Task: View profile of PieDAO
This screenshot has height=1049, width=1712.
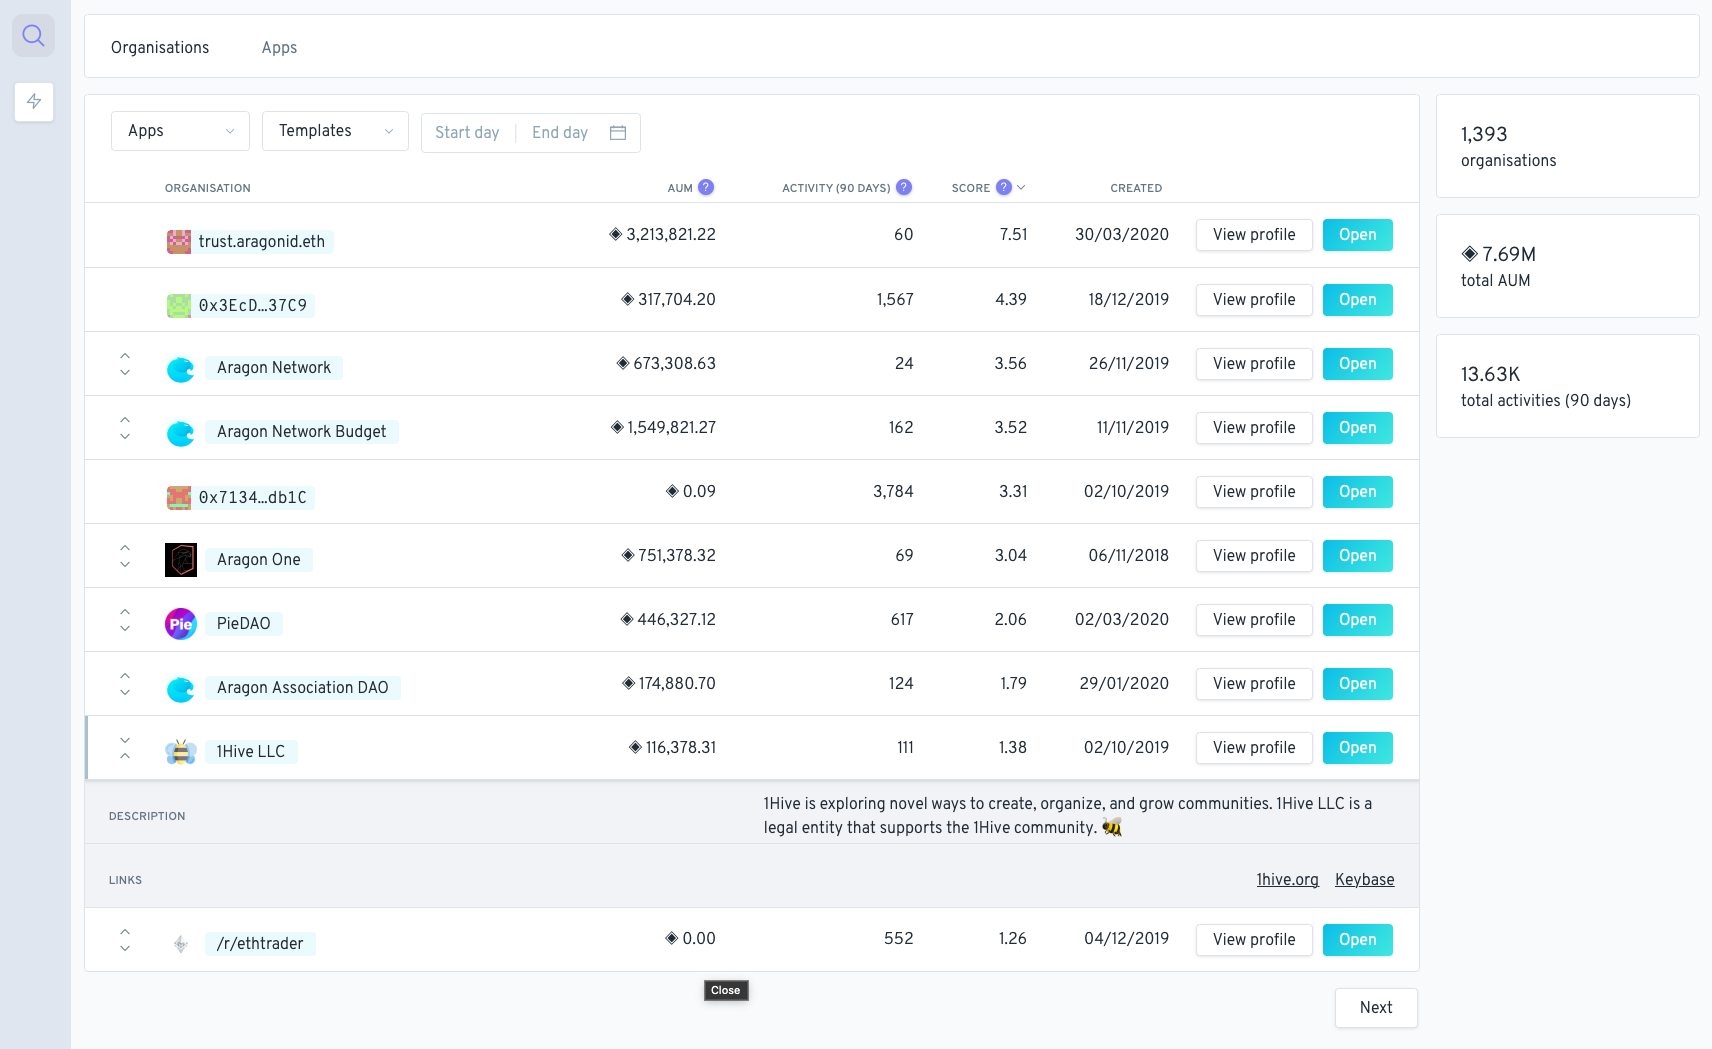Action: coord(1254,620)
